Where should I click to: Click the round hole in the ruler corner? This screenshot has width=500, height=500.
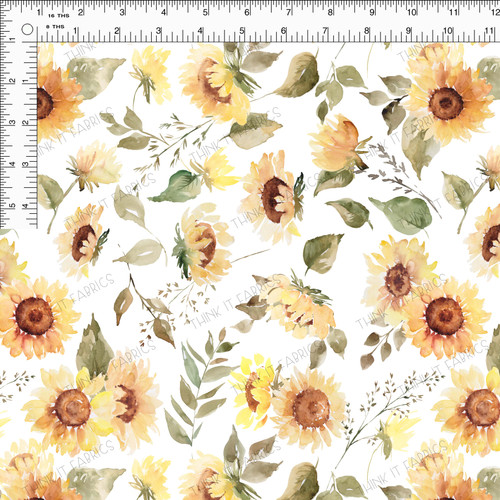tap(27, 29)
